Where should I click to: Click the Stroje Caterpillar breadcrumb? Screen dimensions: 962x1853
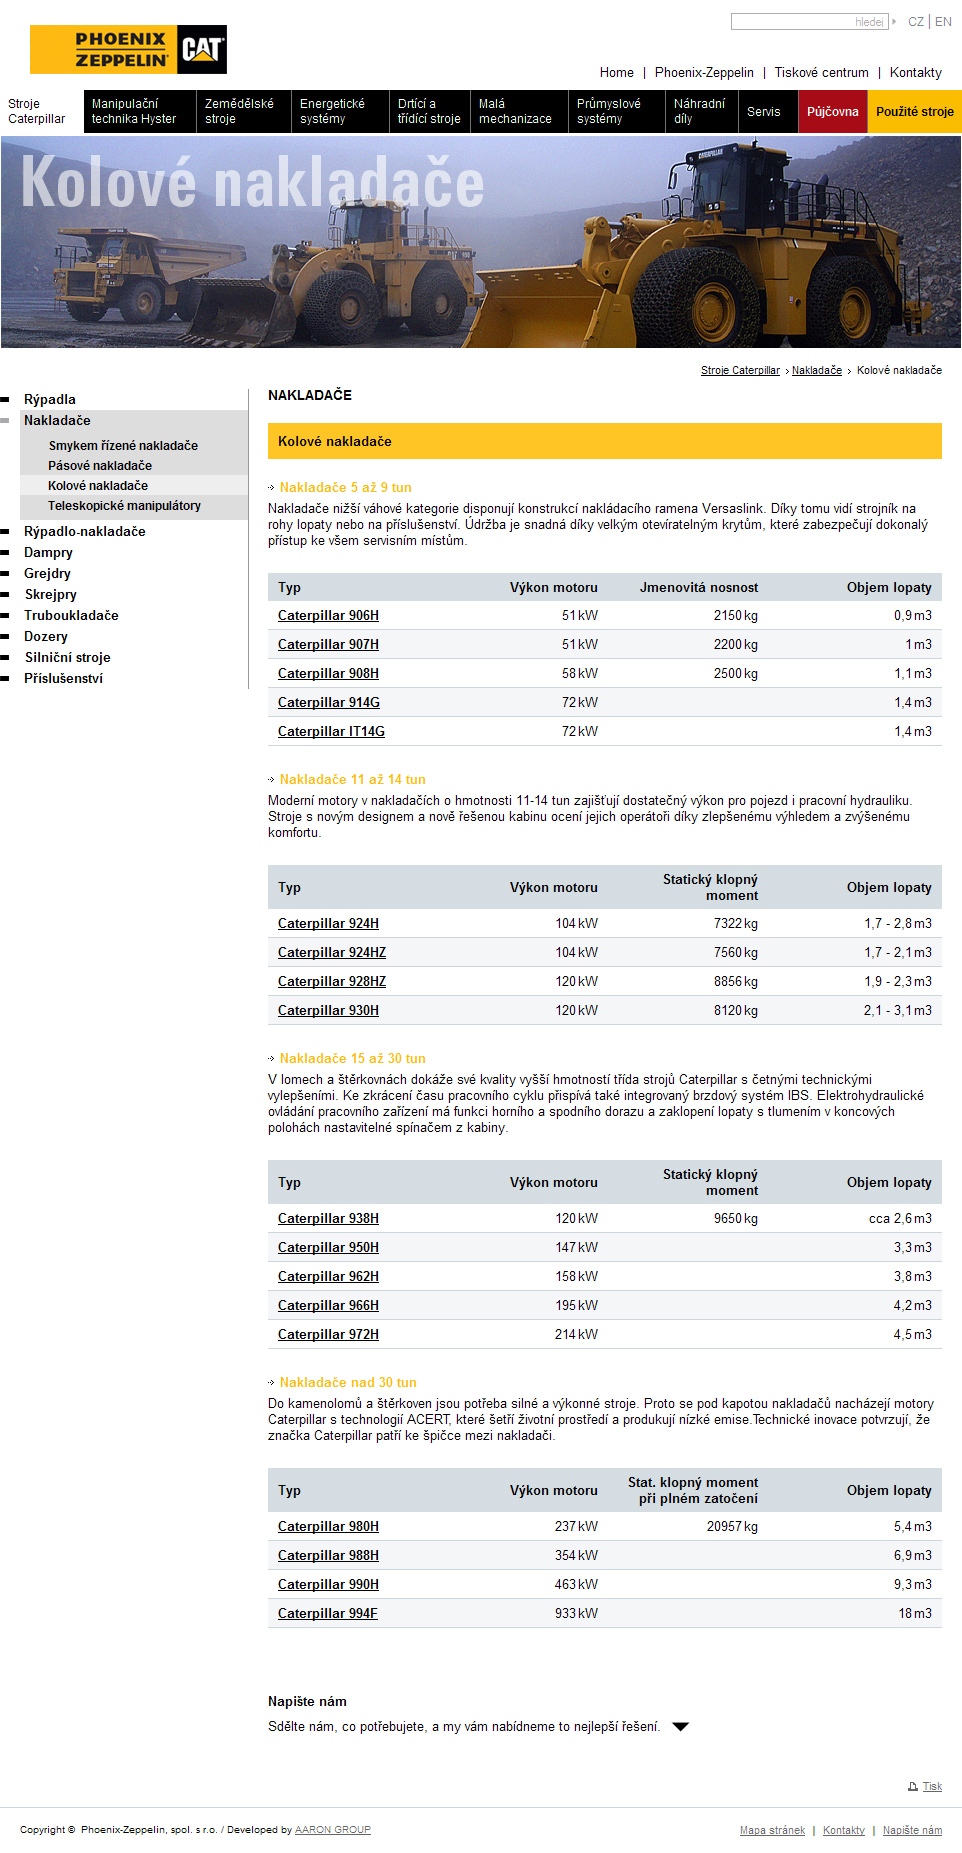(x=740, y=370)
